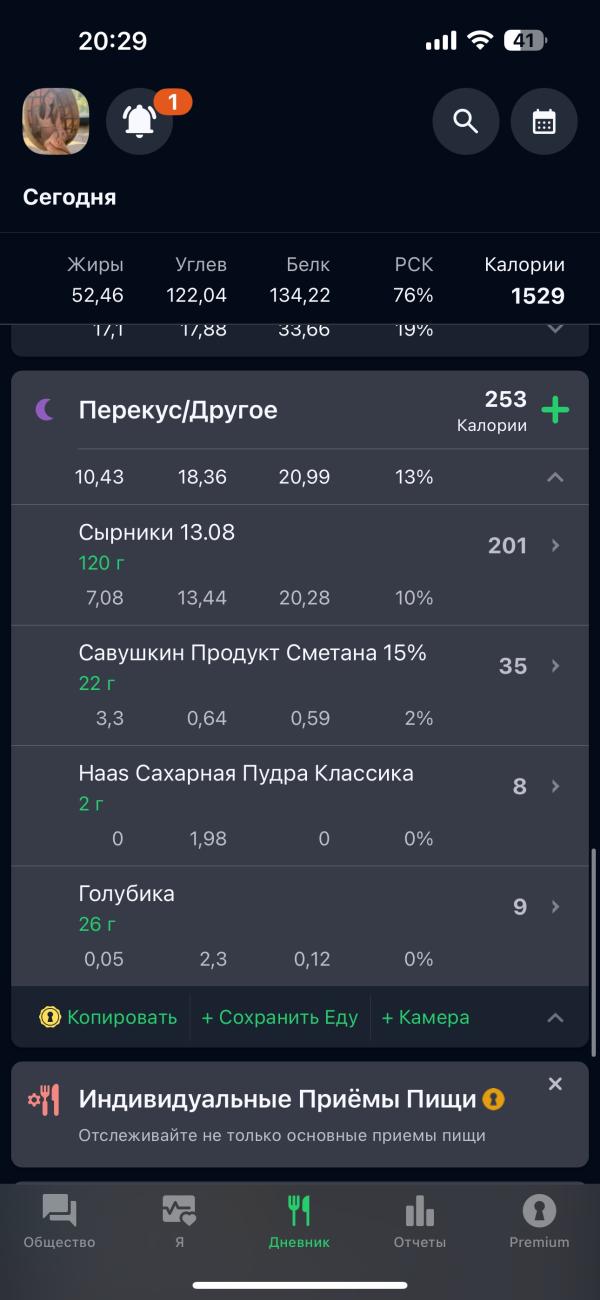Add food to Перекус/Другое with plus

pyautogui.click(x=555, y=410)
